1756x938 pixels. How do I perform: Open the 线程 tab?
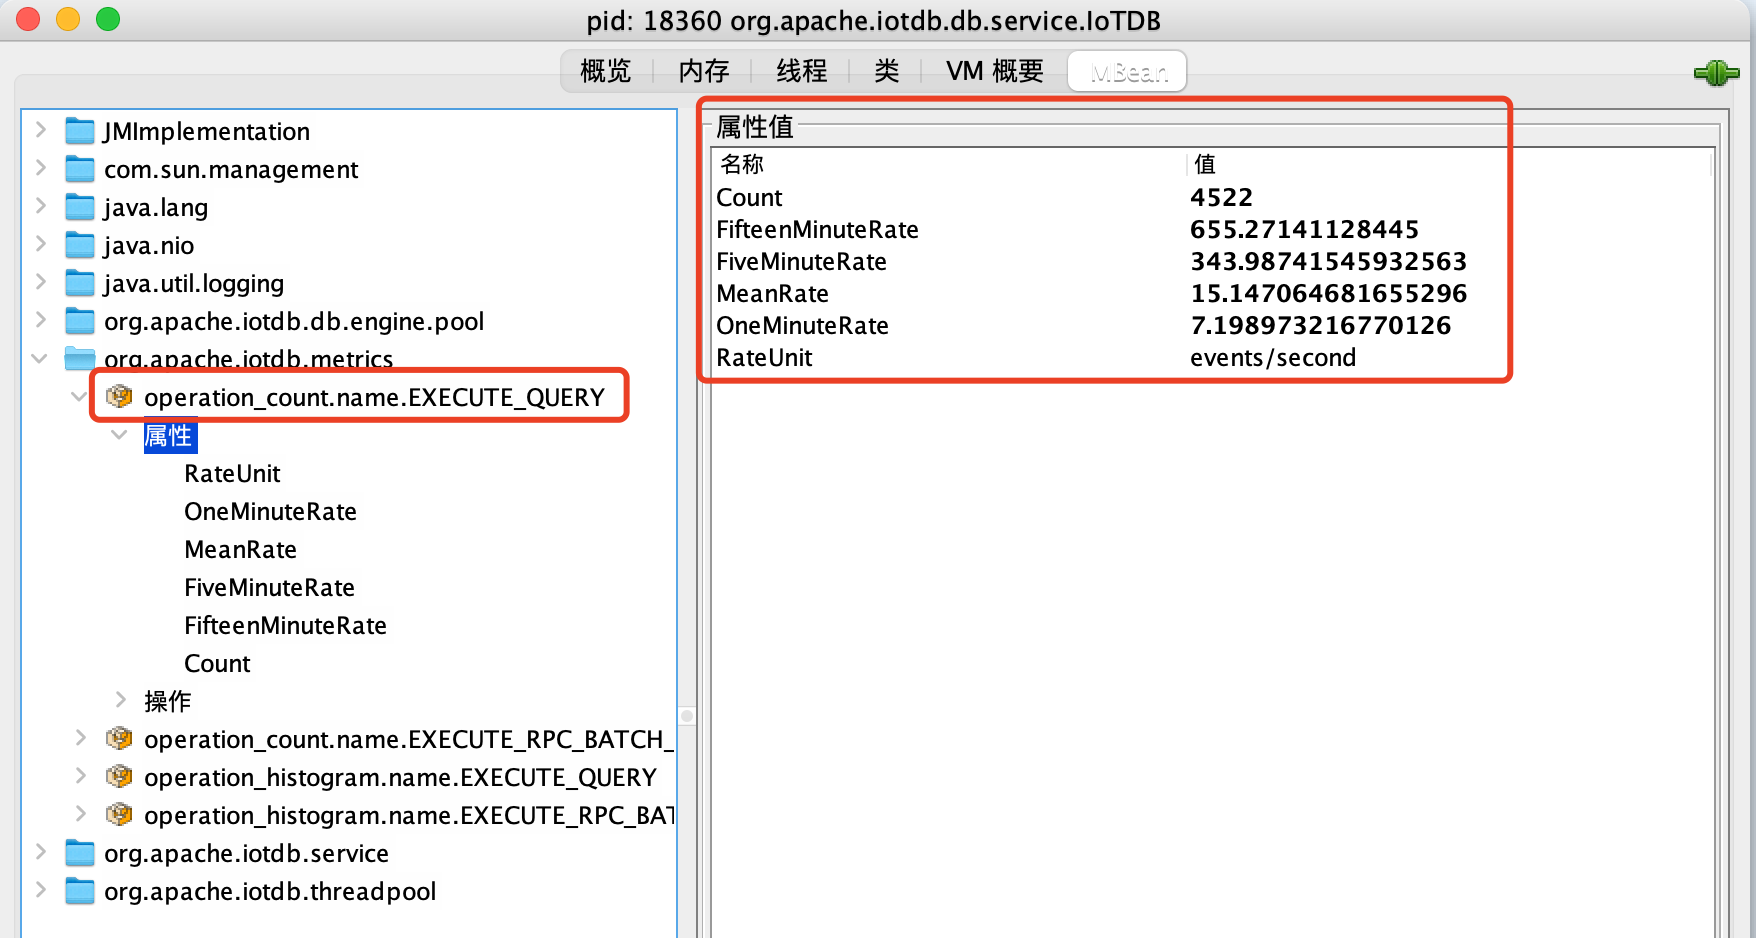pyautogui.click(x=802, y=71)
